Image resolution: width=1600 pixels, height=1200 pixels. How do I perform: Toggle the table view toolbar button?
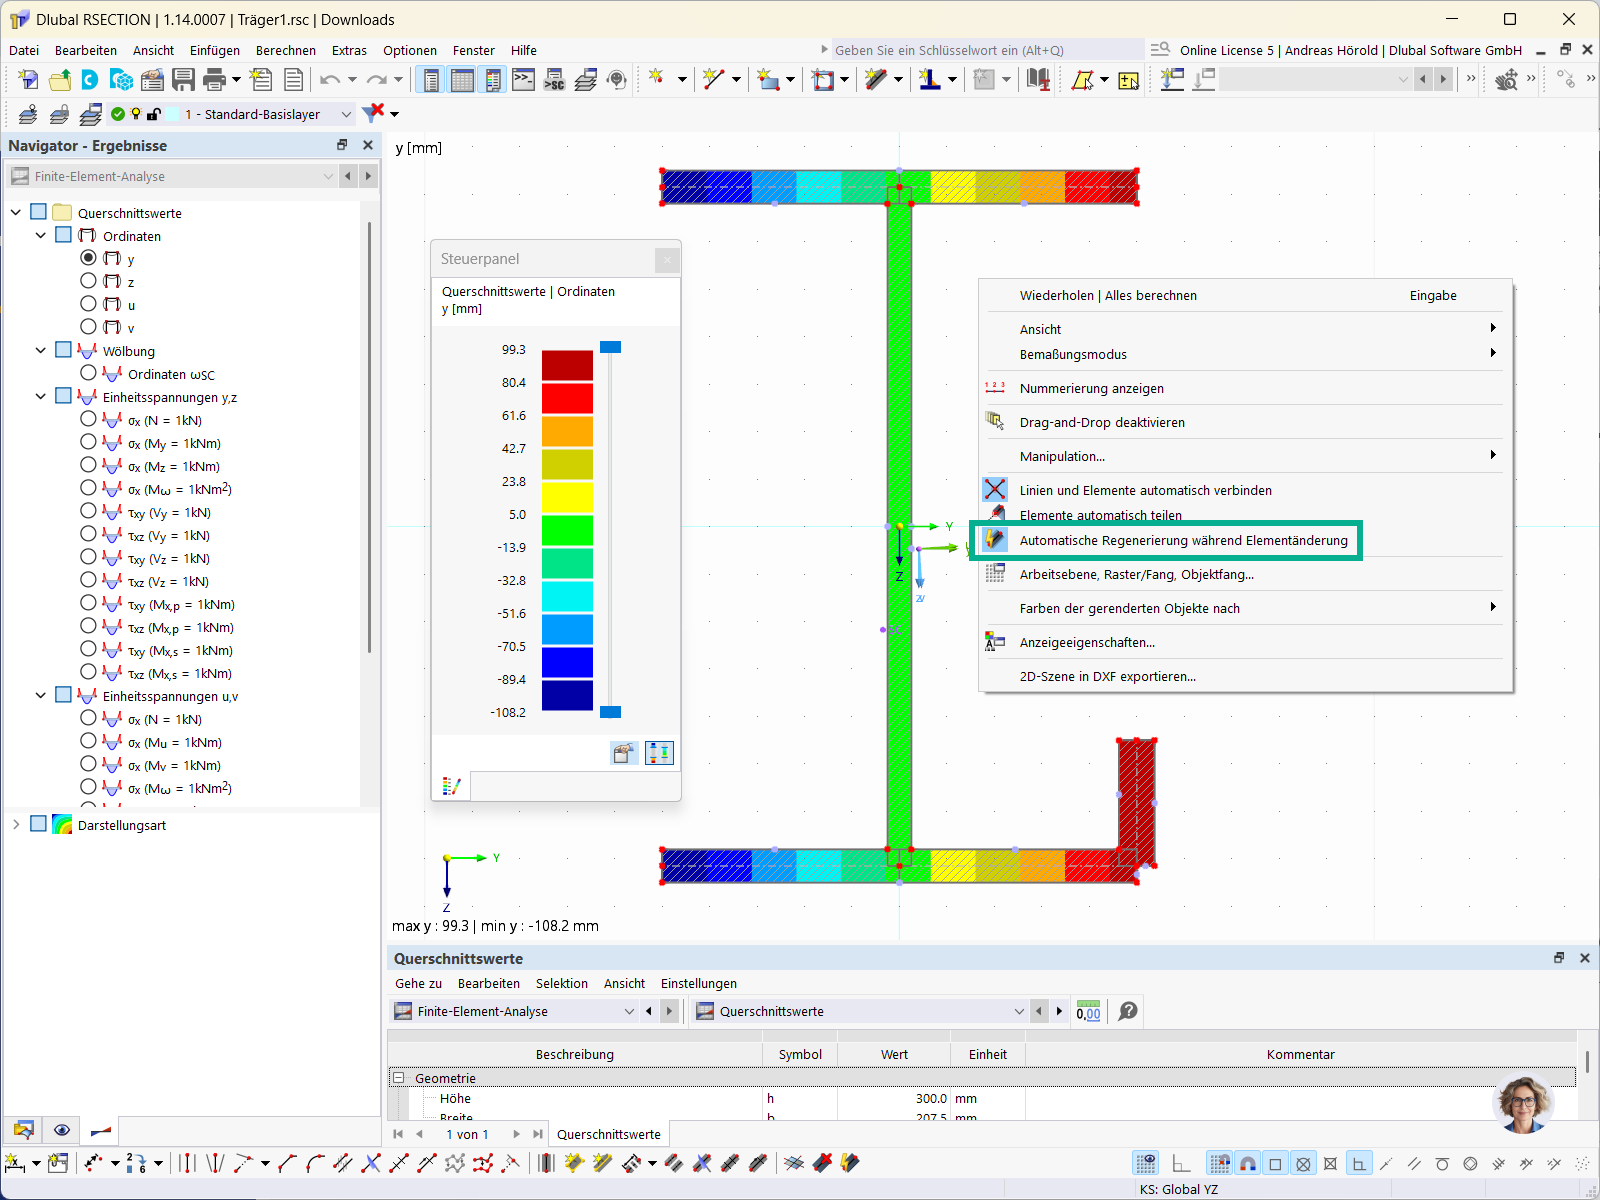click(x=462, y=80)
